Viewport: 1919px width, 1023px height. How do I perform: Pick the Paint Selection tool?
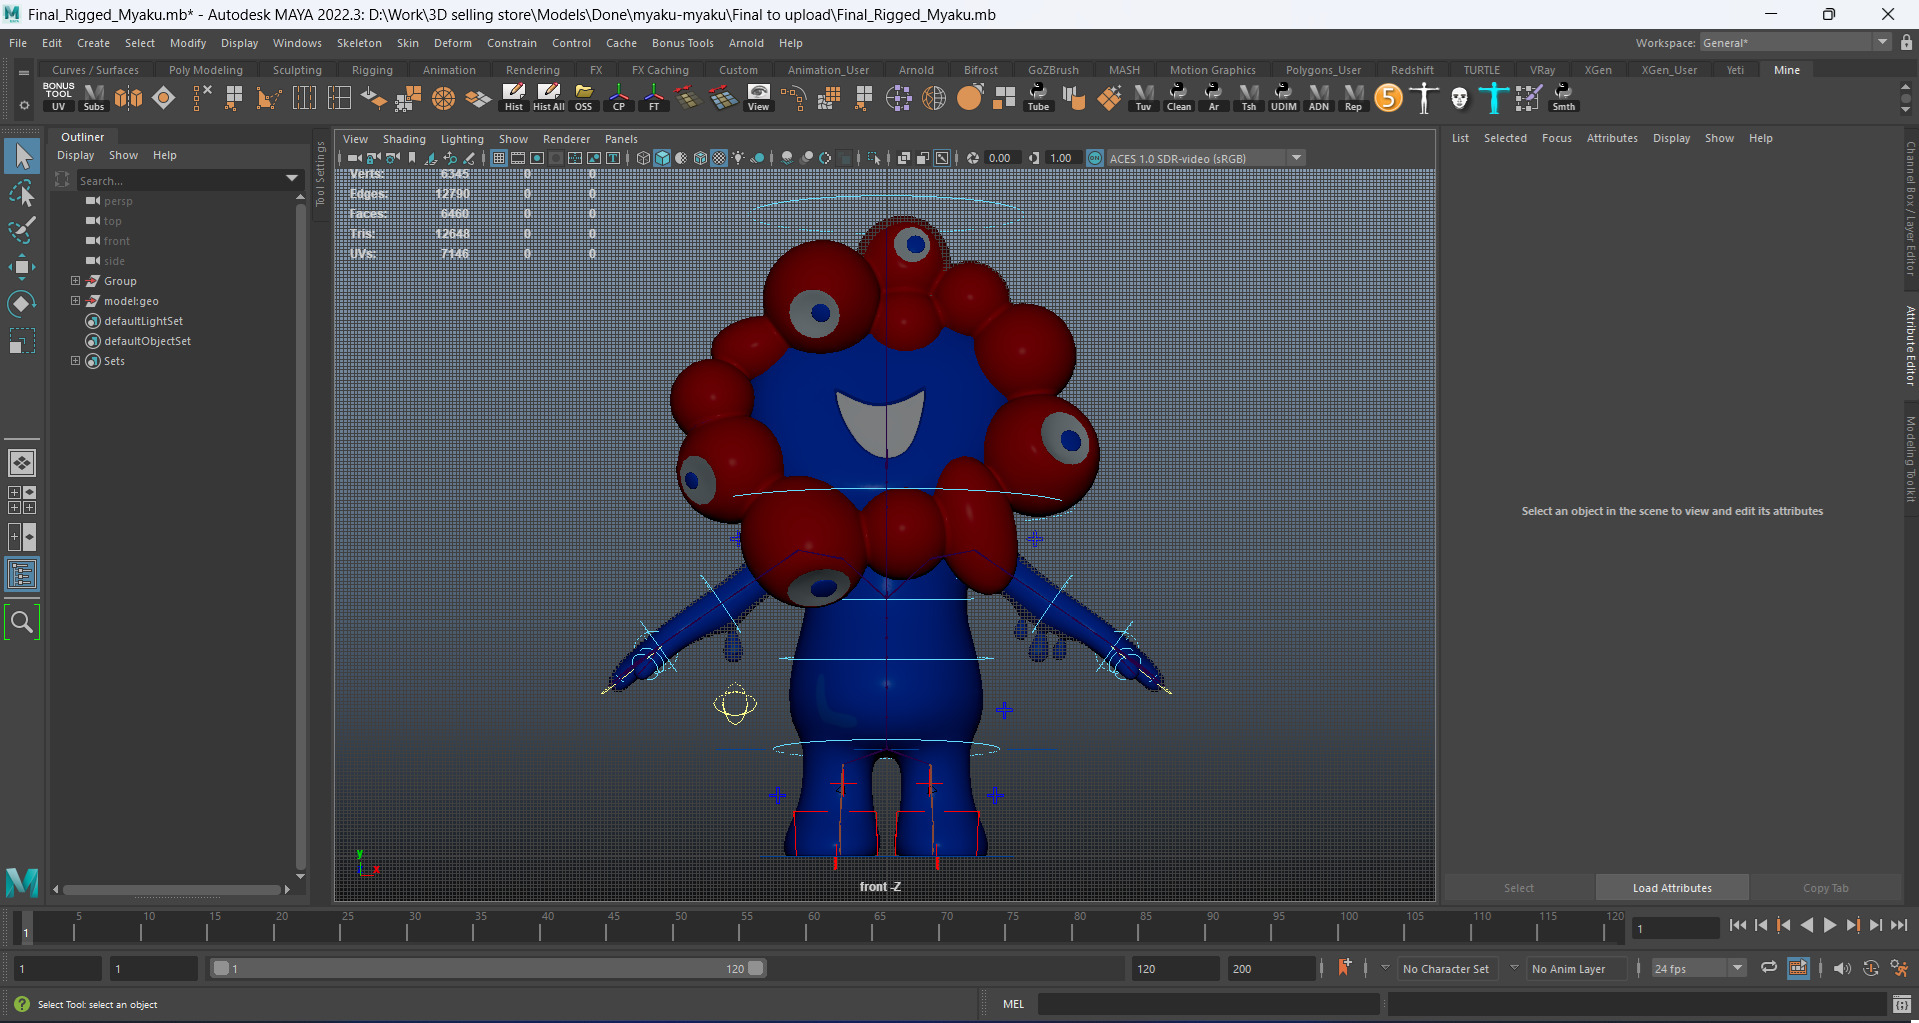point(22,229)
